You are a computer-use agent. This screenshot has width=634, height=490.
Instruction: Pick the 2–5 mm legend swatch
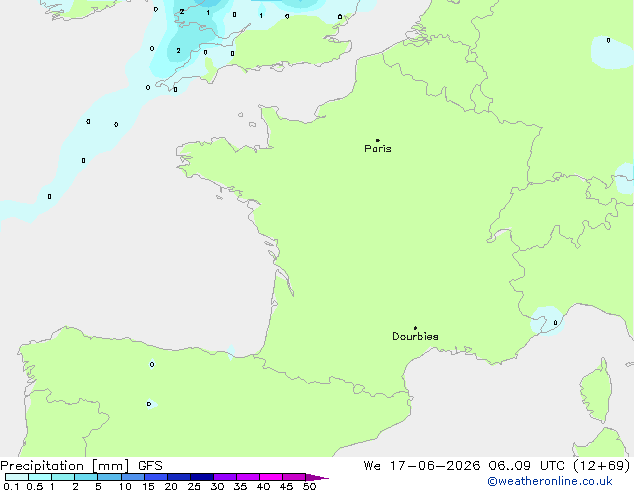pos(86,477)
